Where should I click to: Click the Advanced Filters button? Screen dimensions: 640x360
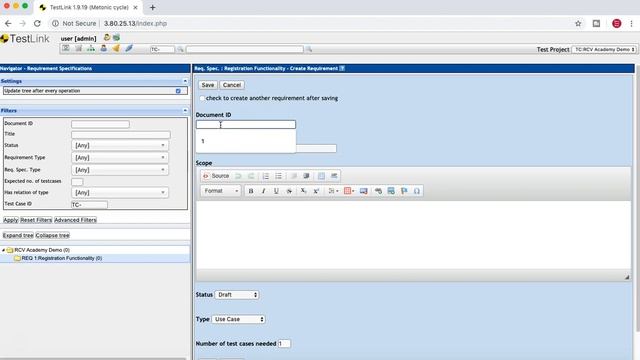coord(75,220)
